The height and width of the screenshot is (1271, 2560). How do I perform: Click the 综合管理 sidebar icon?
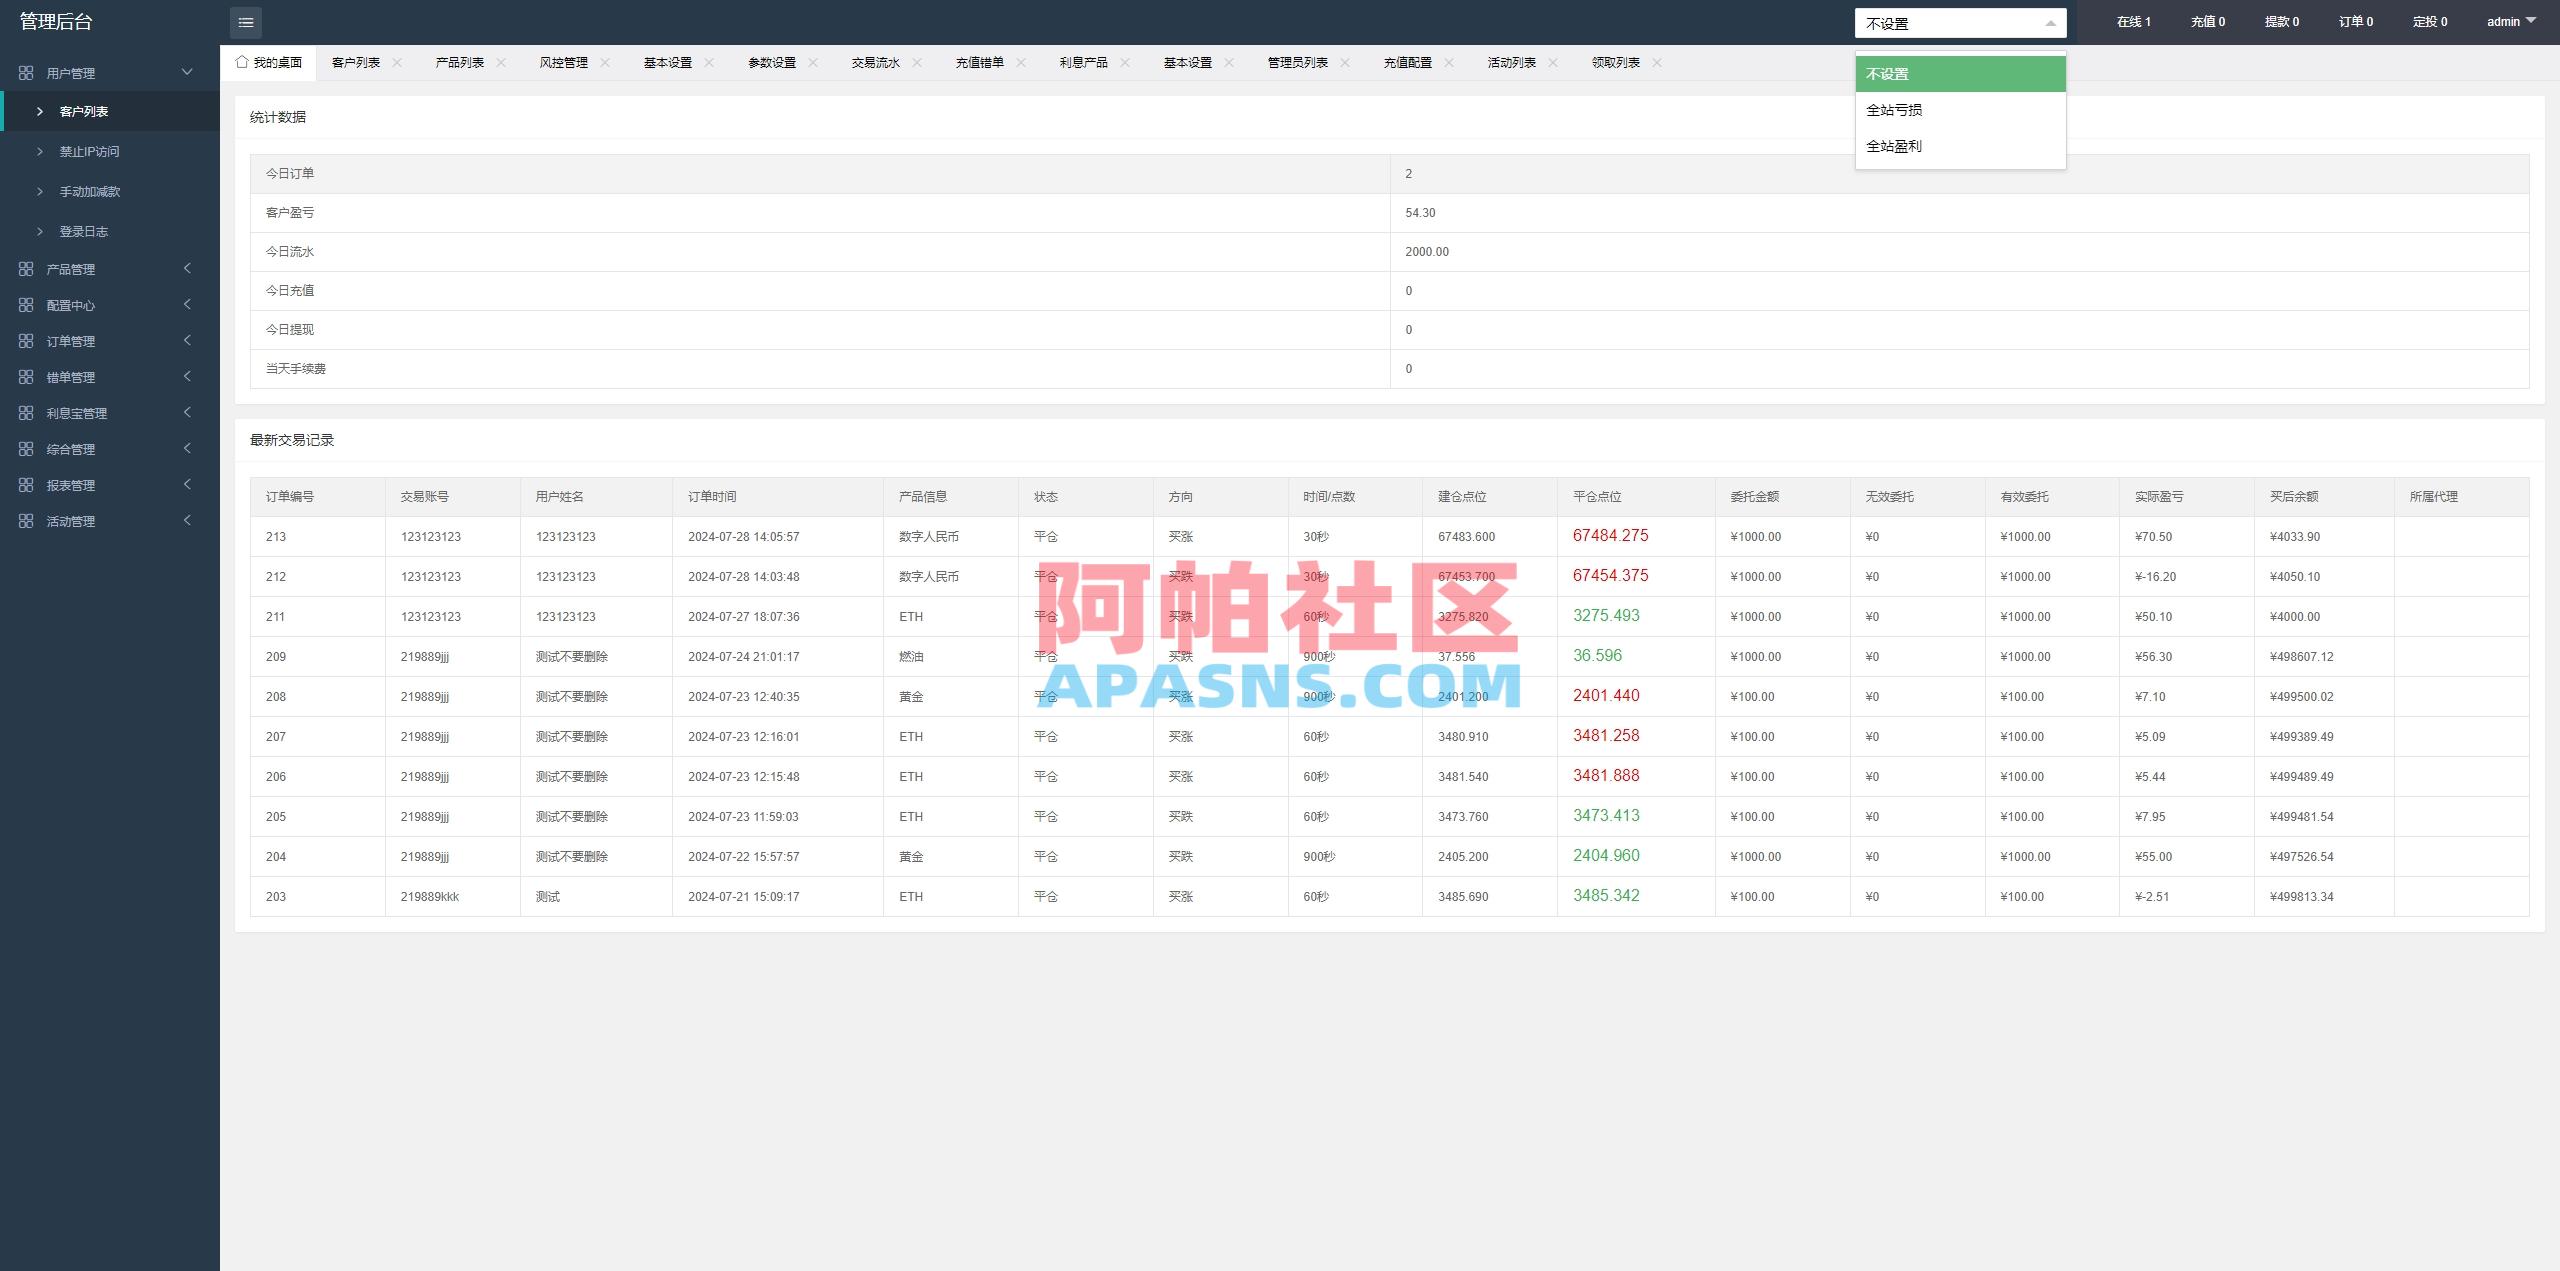(x=26, y=448)
